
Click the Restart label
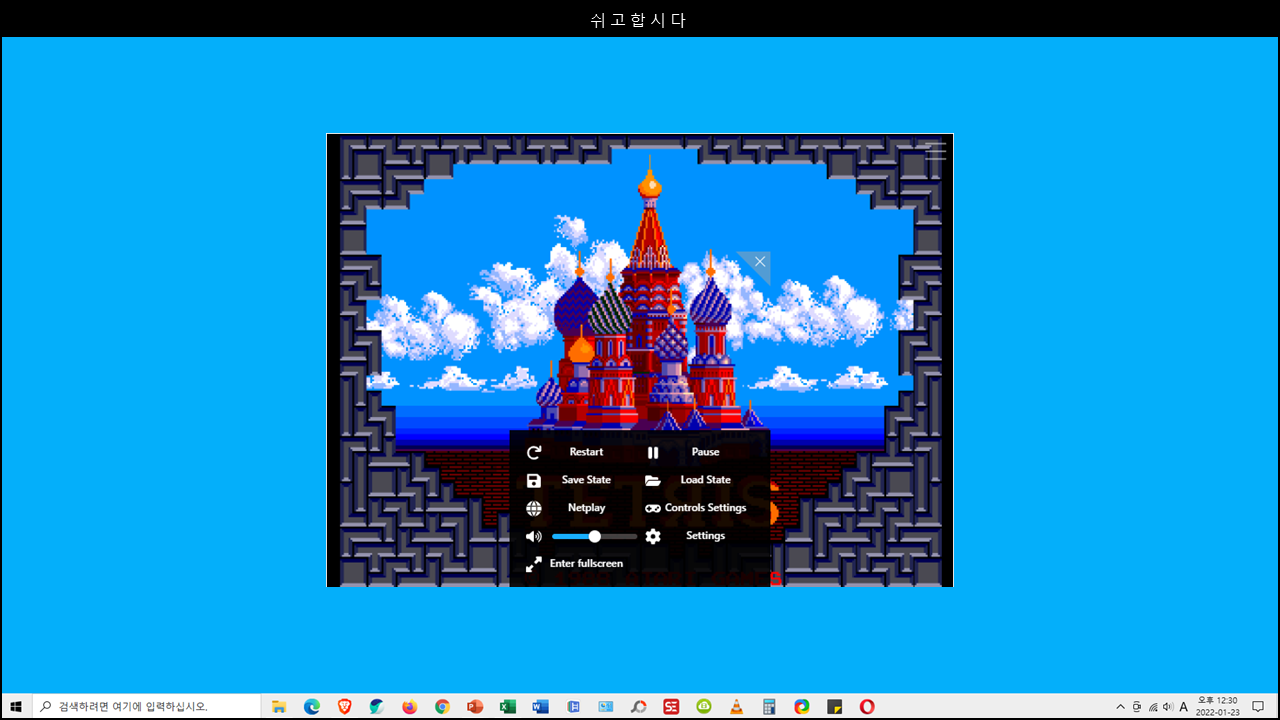pos(586,452)
